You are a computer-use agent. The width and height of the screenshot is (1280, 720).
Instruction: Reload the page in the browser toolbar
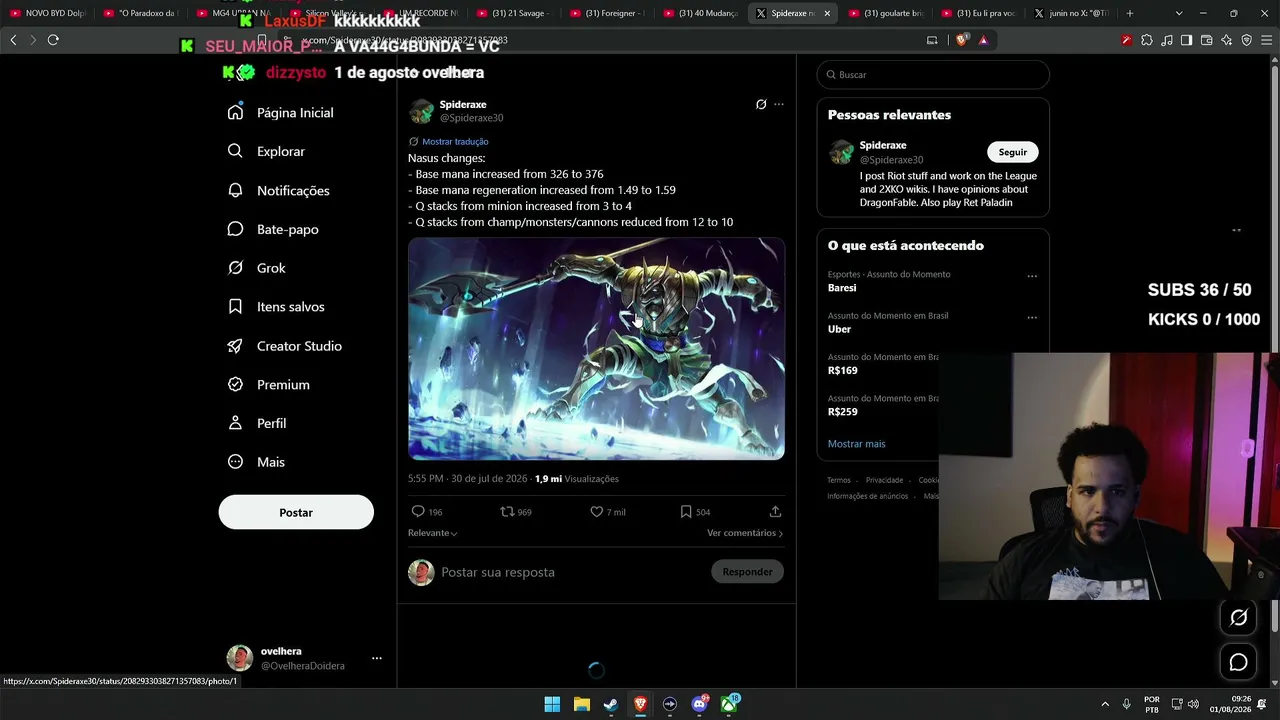point(53,40)
